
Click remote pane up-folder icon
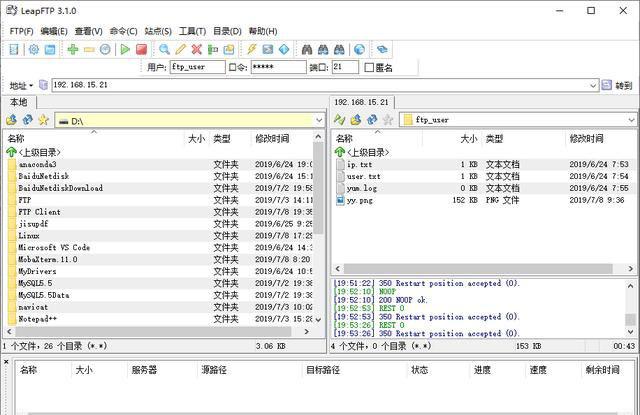(356, 120)
